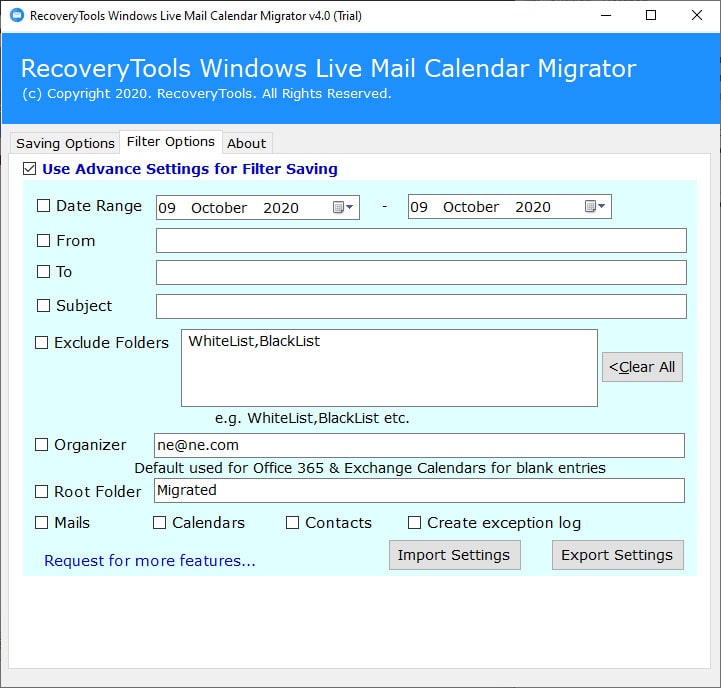This screenshot has width=721, height=688.
Task: Click the Import Settings button
Action: [455, 555]
